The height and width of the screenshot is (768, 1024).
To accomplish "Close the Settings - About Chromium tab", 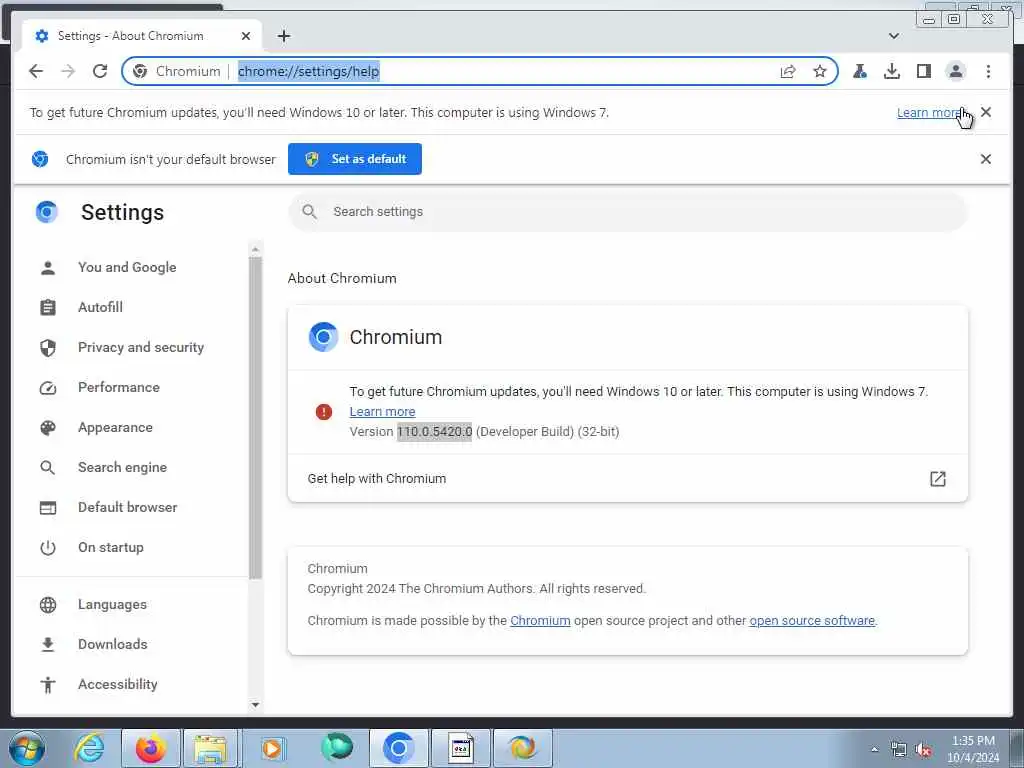I will 246,36.
